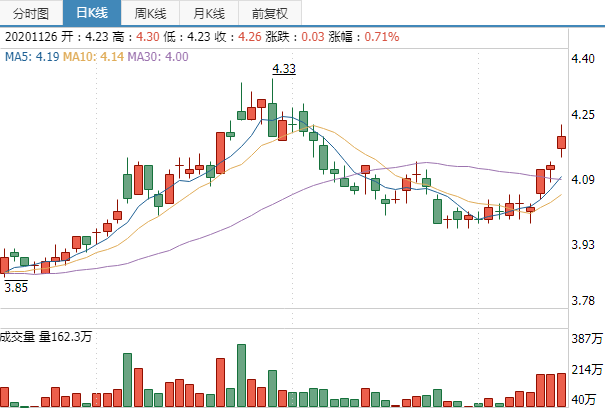
Task: Click the 40万 volume axis label
Action: [x=584, y=399]
